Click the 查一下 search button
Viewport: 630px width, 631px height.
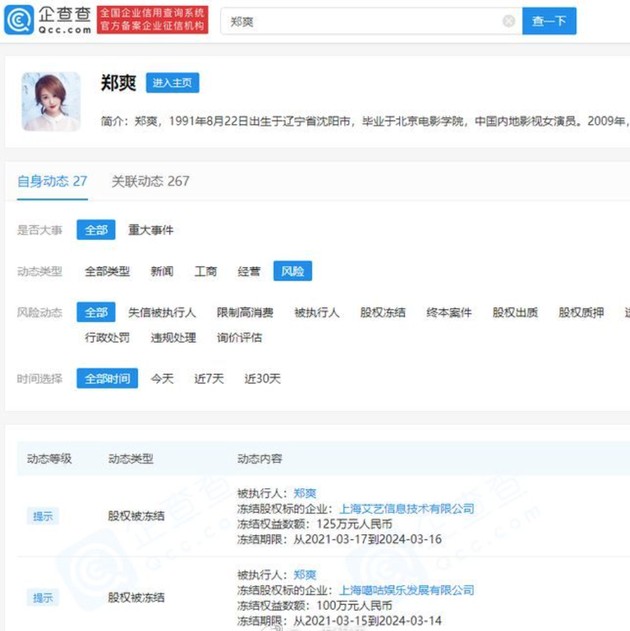[549, 21]
